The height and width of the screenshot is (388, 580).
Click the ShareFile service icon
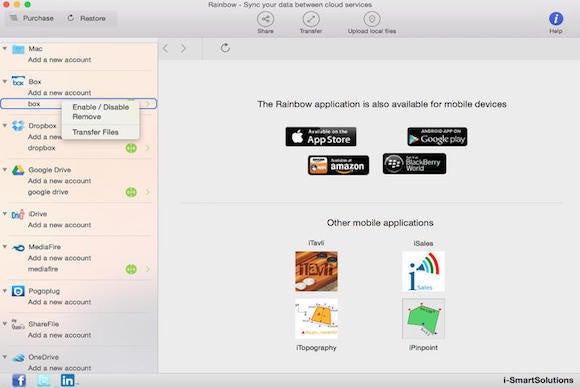coord(18,324)
